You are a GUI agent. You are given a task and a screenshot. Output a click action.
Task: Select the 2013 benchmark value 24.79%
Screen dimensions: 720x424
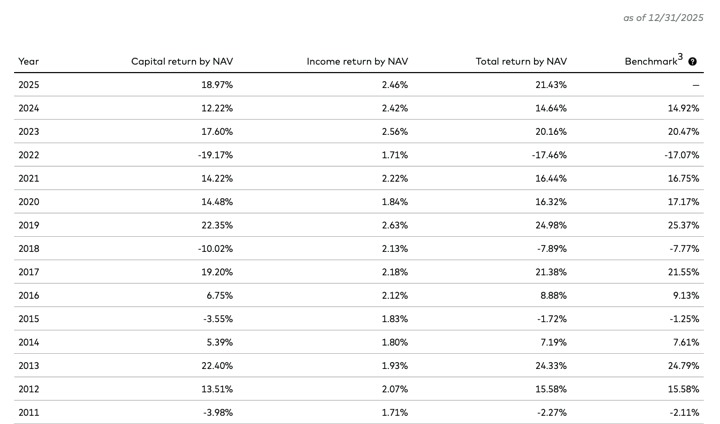683,366
